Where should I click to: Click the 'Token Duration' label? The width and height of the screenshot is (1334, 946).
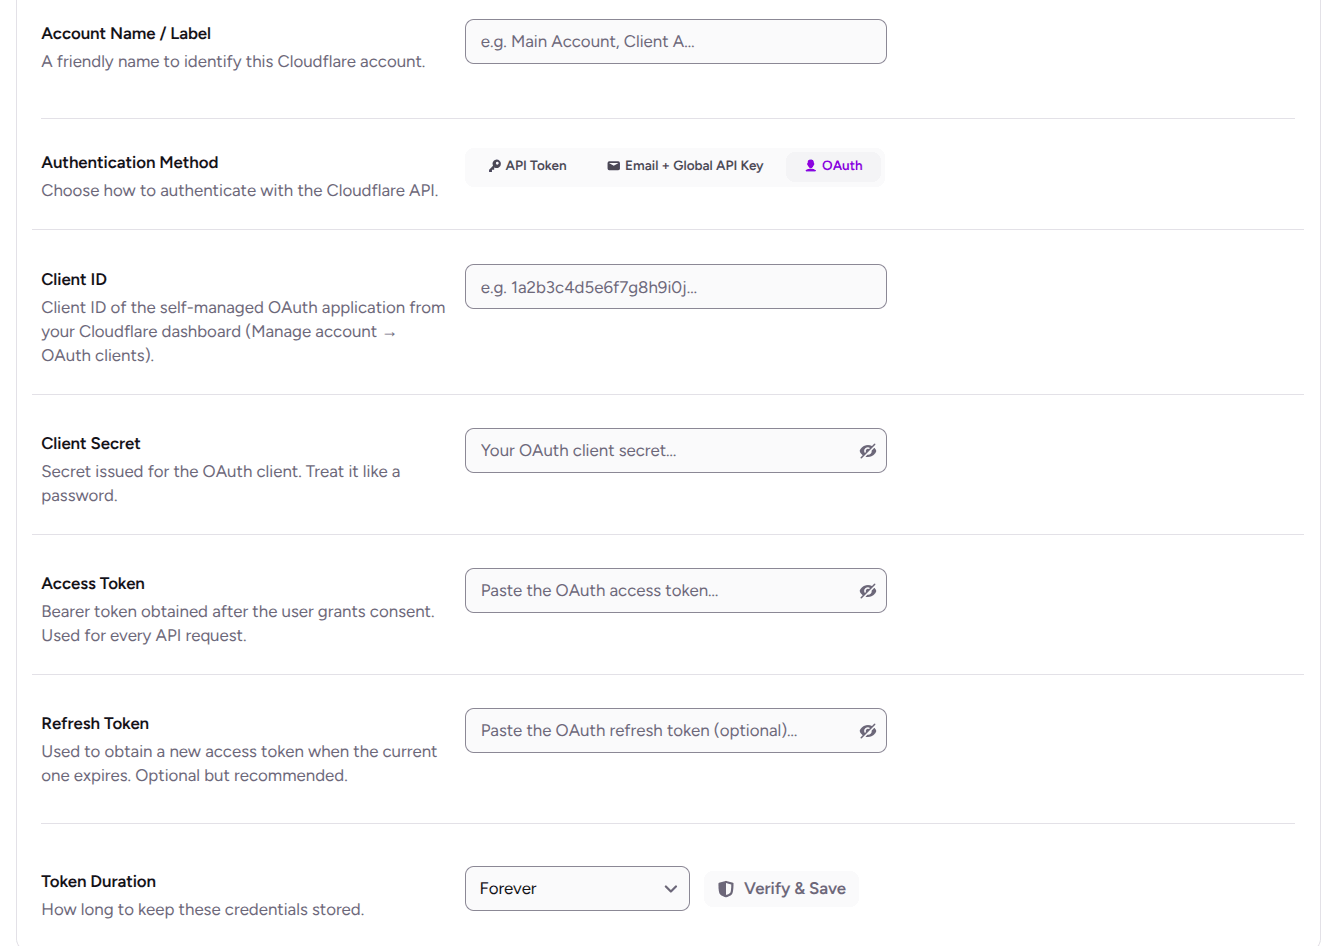(x=99, y=882)
